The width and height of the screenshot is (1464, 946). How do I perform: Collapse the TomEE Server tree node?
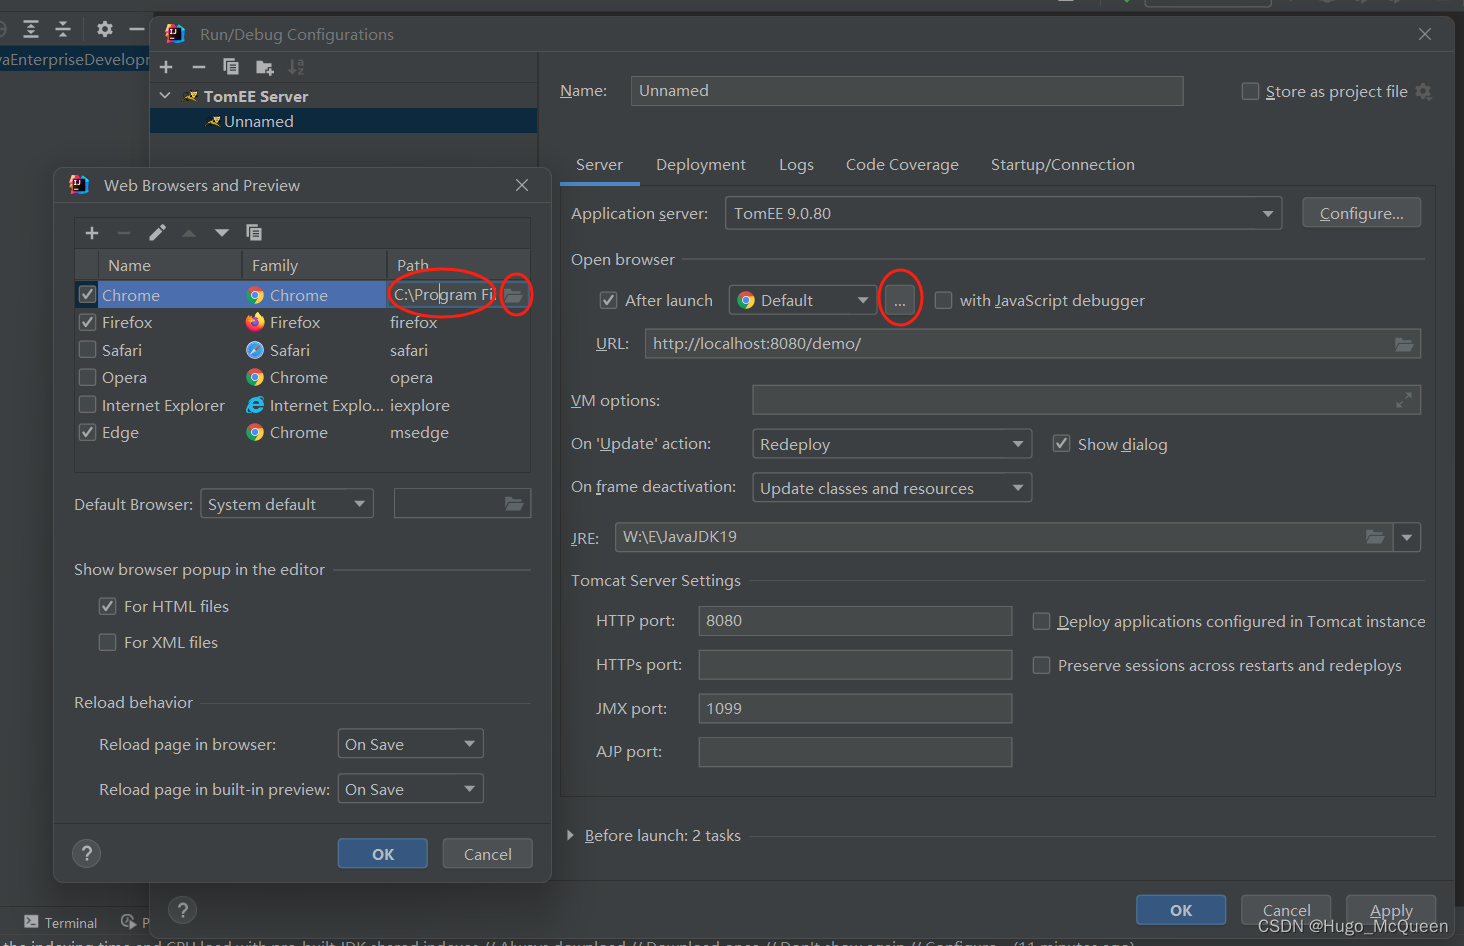pyautogui.click(x=165, y=96)
